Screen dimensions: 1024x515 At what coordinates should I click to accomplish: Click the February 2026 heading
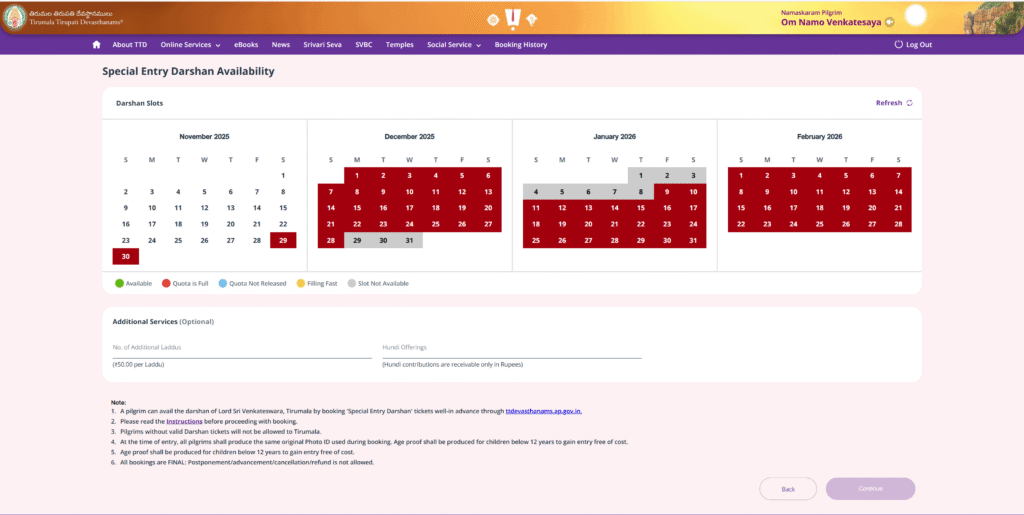820,137
